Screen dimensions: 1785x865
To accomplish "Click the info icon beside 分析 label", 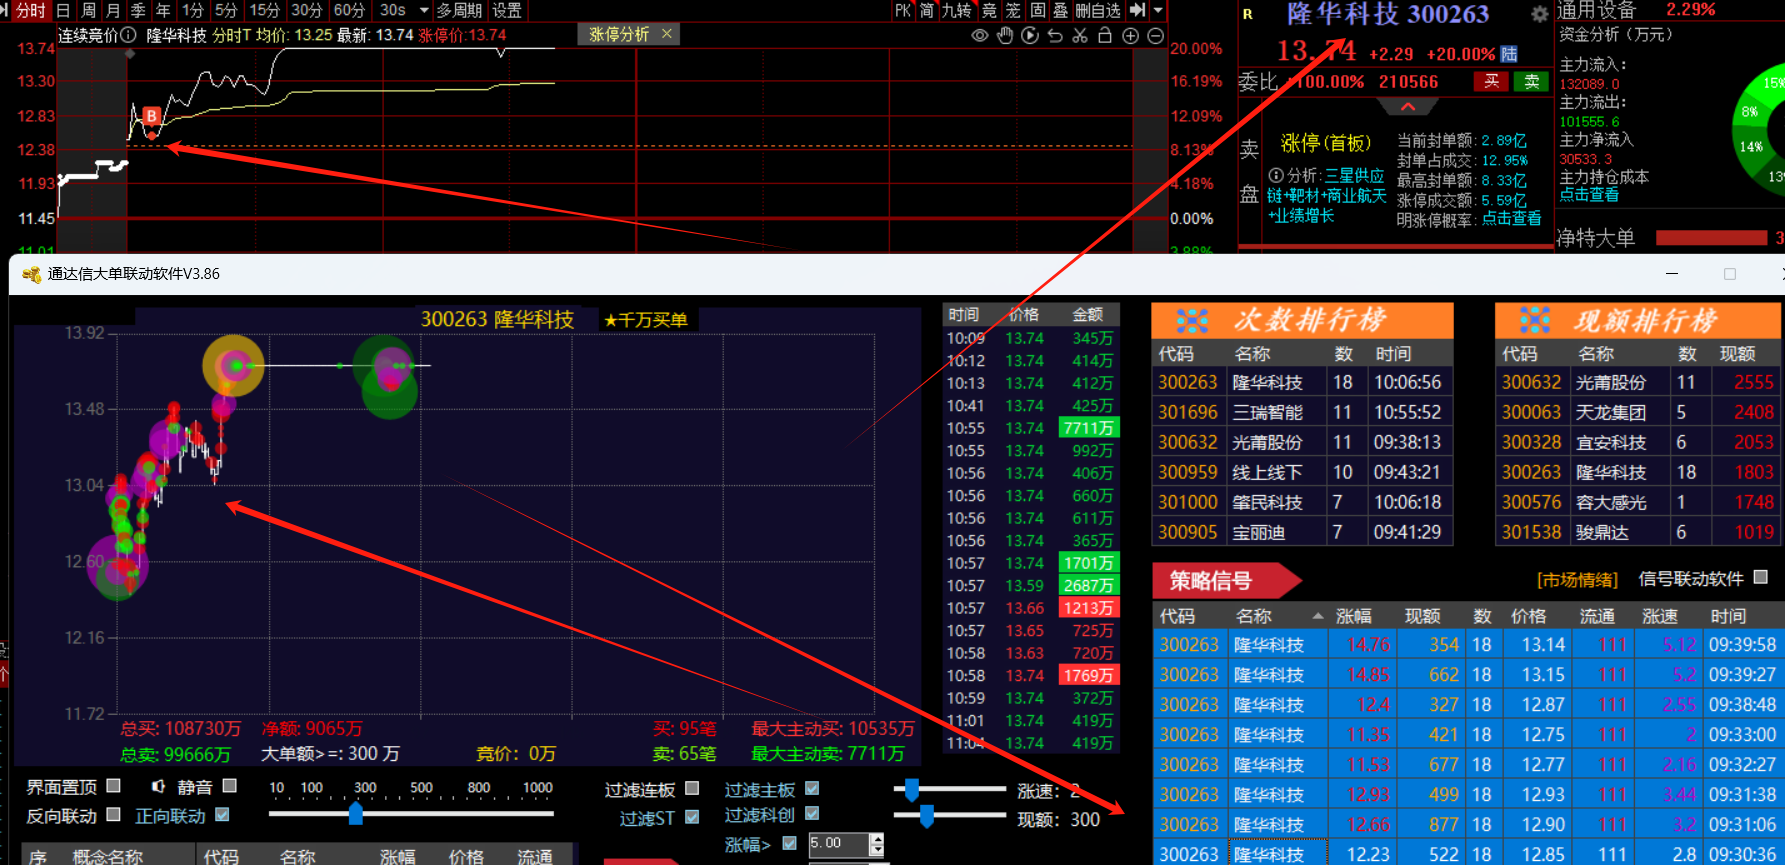I will pos(1276,175).
